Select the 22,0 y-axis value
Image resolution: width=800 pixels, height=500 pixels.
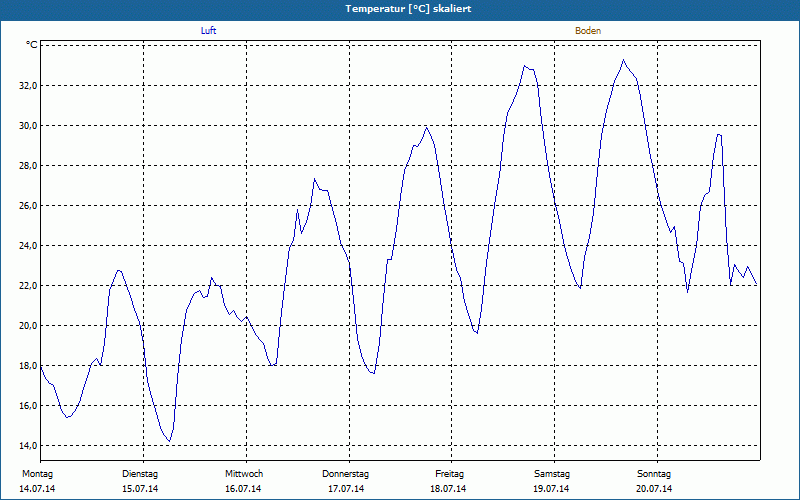(28, 286)
